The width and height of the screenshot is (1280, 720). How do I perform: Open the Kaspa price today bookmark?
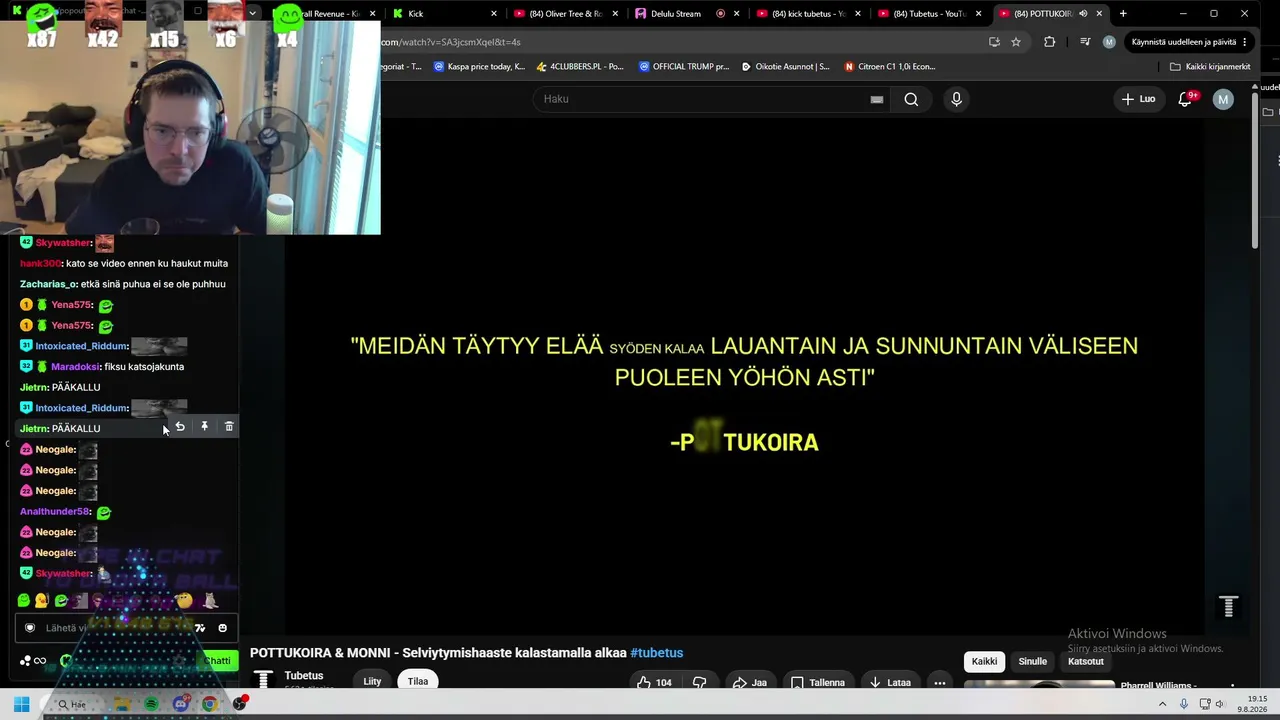click(478, 67)
